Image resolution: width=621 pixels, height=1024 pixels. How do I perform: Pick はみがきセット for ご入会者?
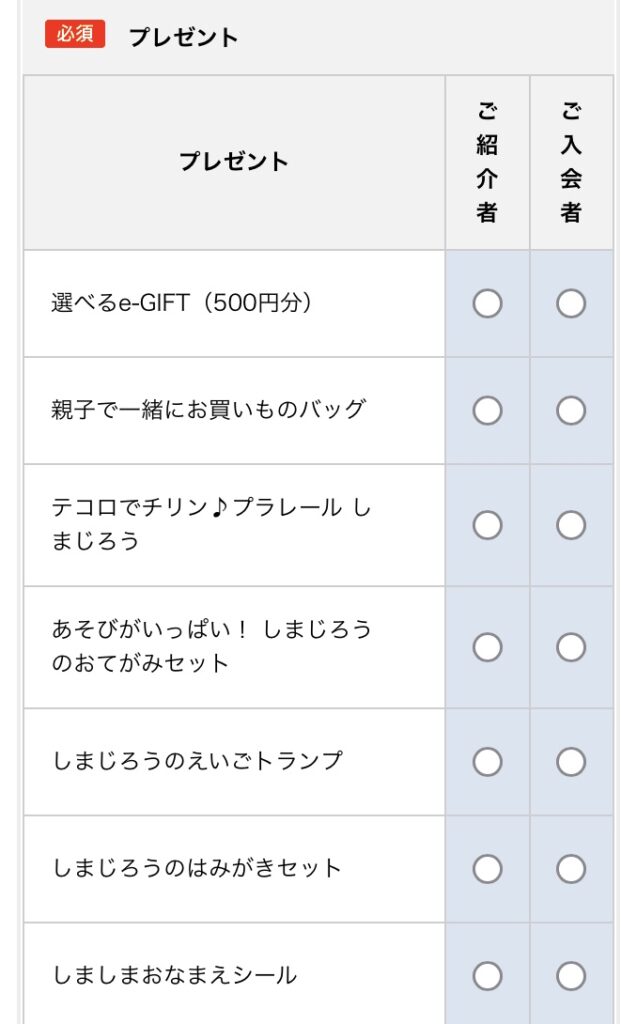571,869
